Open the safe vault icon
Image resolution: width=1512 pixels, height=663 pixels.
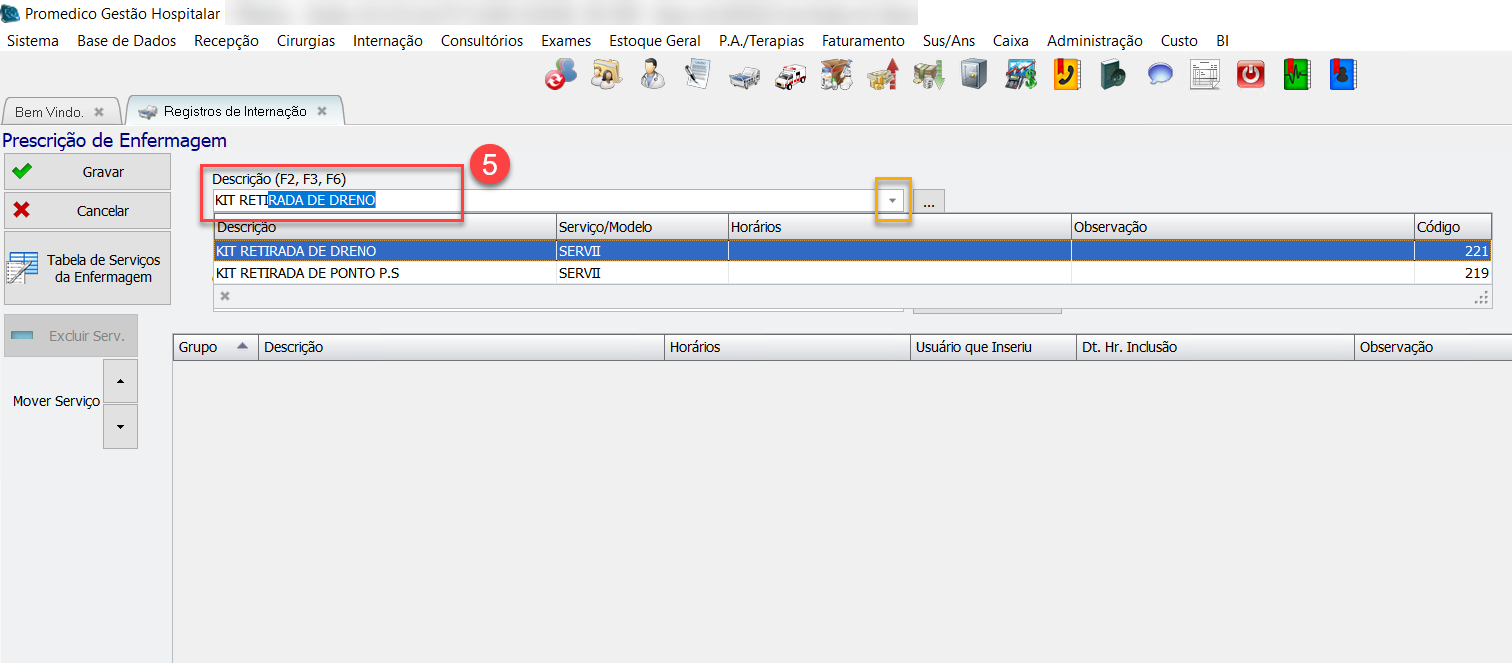tap(973, 75)
